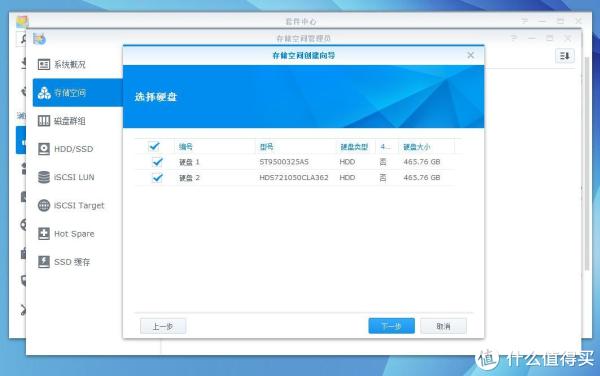
Task: Sort by 硬盘大小 column header
Action: 417,146
